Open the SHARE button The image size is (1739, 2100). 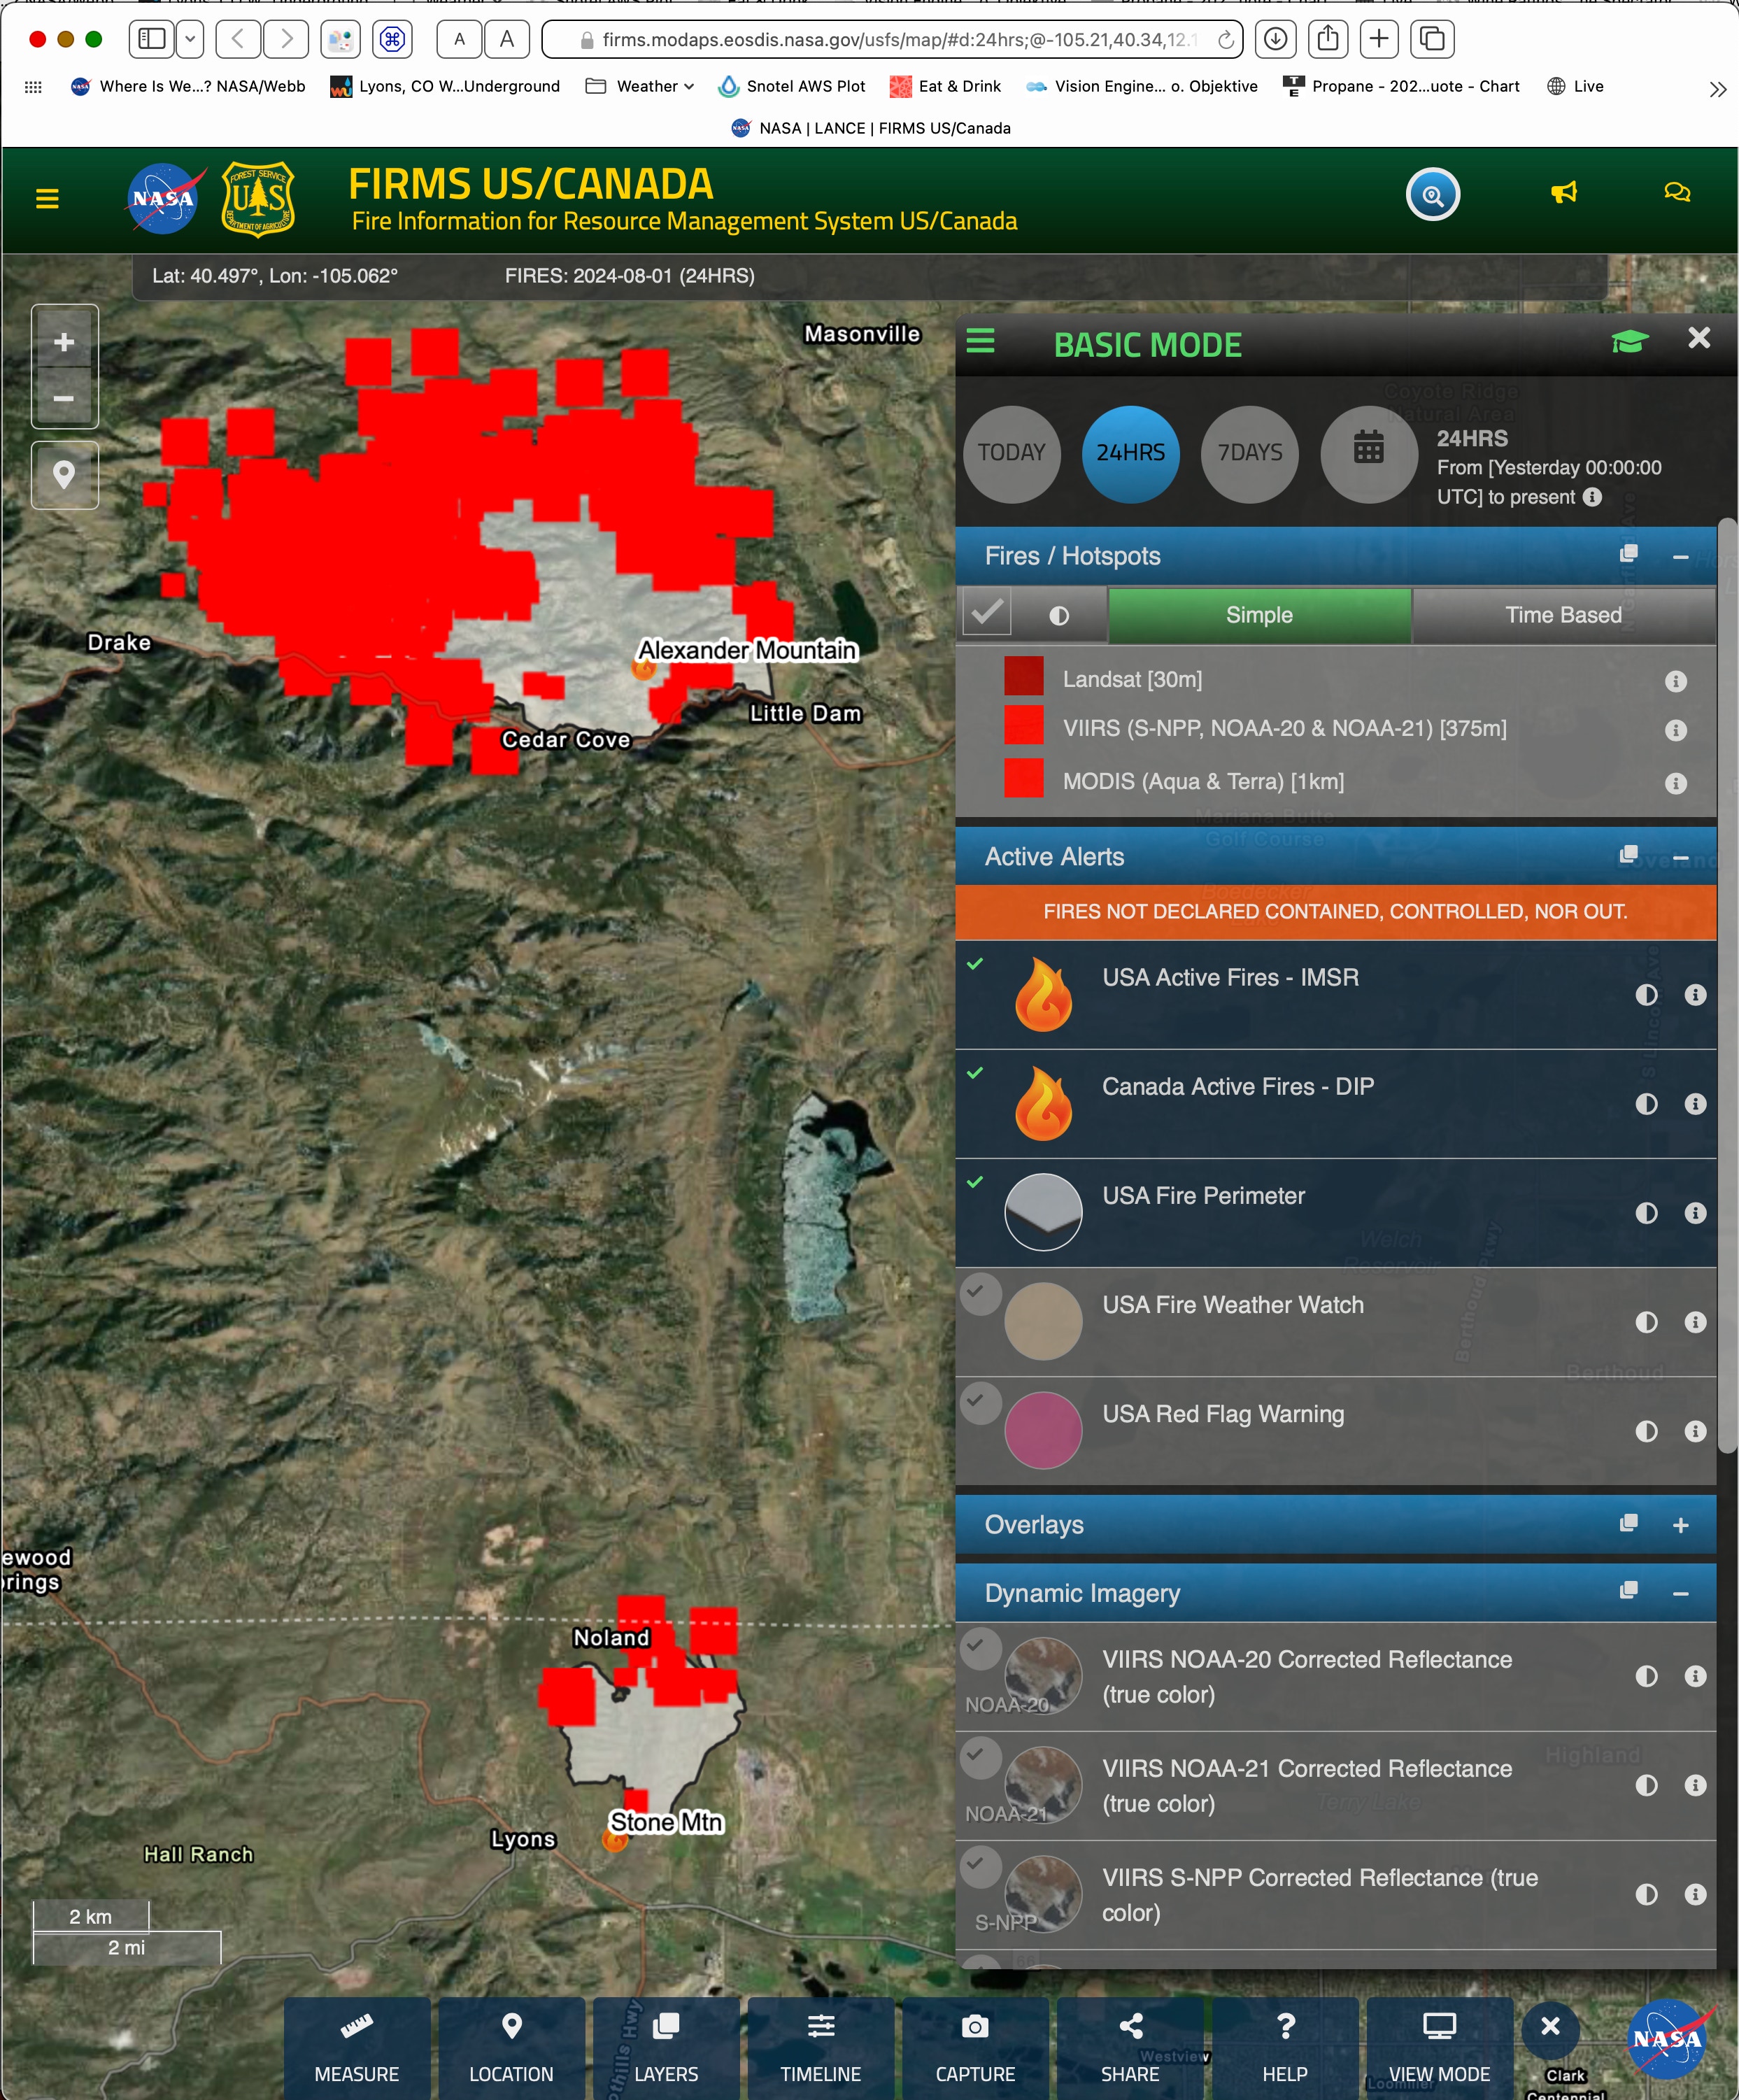(1130, 2047)
